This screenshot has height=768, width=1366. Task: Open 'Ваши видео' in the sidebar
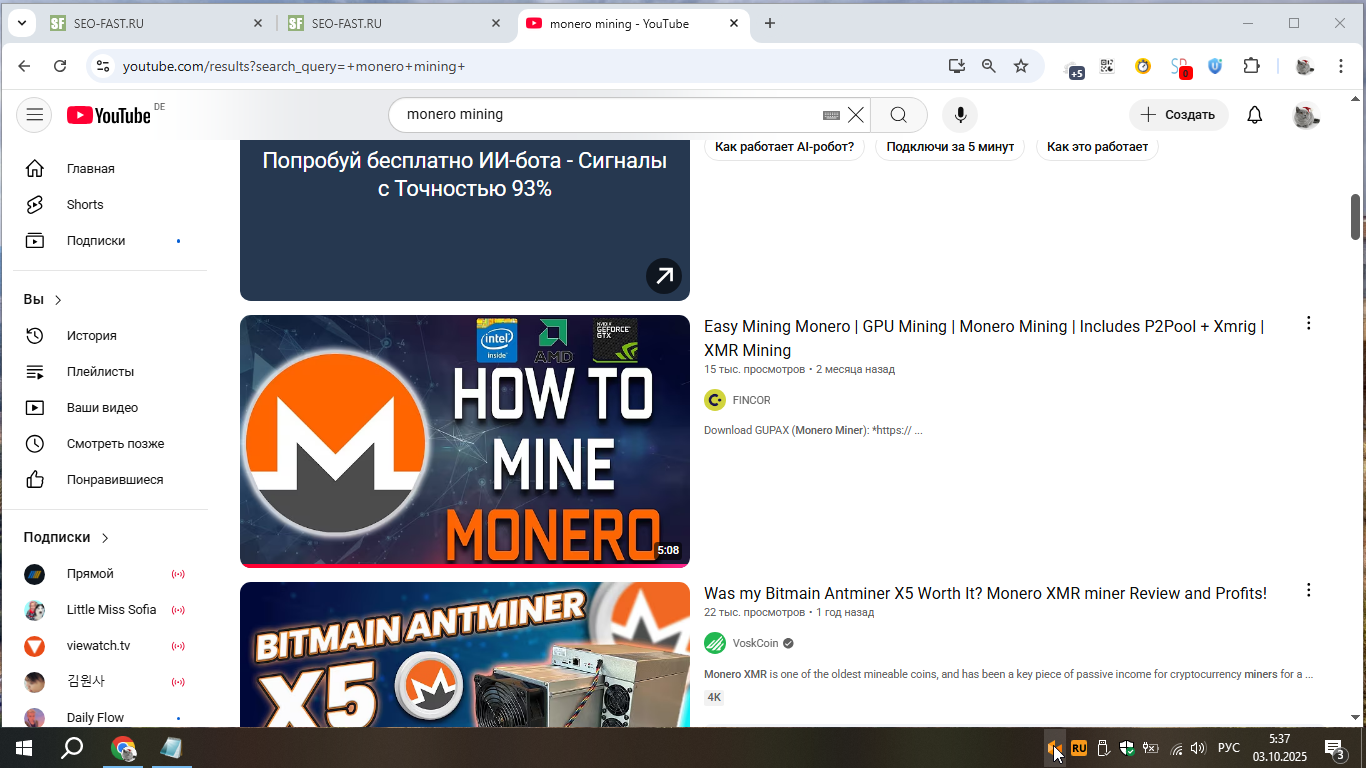[110, 408]
